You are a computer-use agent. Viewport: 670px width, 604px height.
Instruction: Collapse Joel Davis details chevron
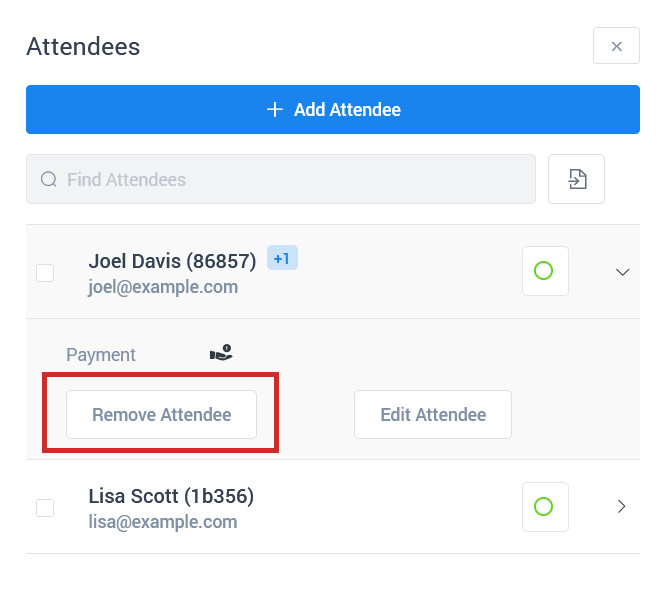[622, 272]
